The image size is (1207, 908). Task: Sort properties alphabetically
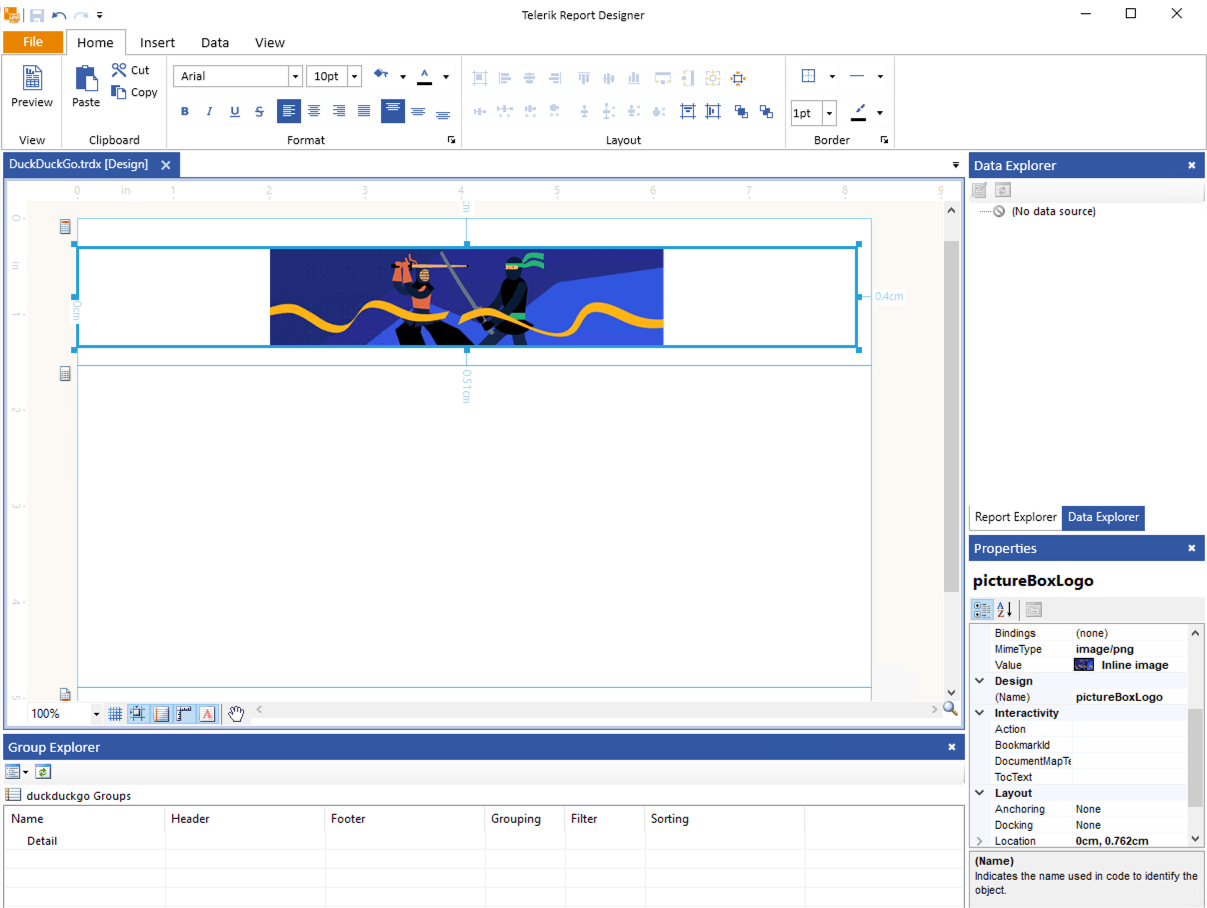[x=1005, y=609]
